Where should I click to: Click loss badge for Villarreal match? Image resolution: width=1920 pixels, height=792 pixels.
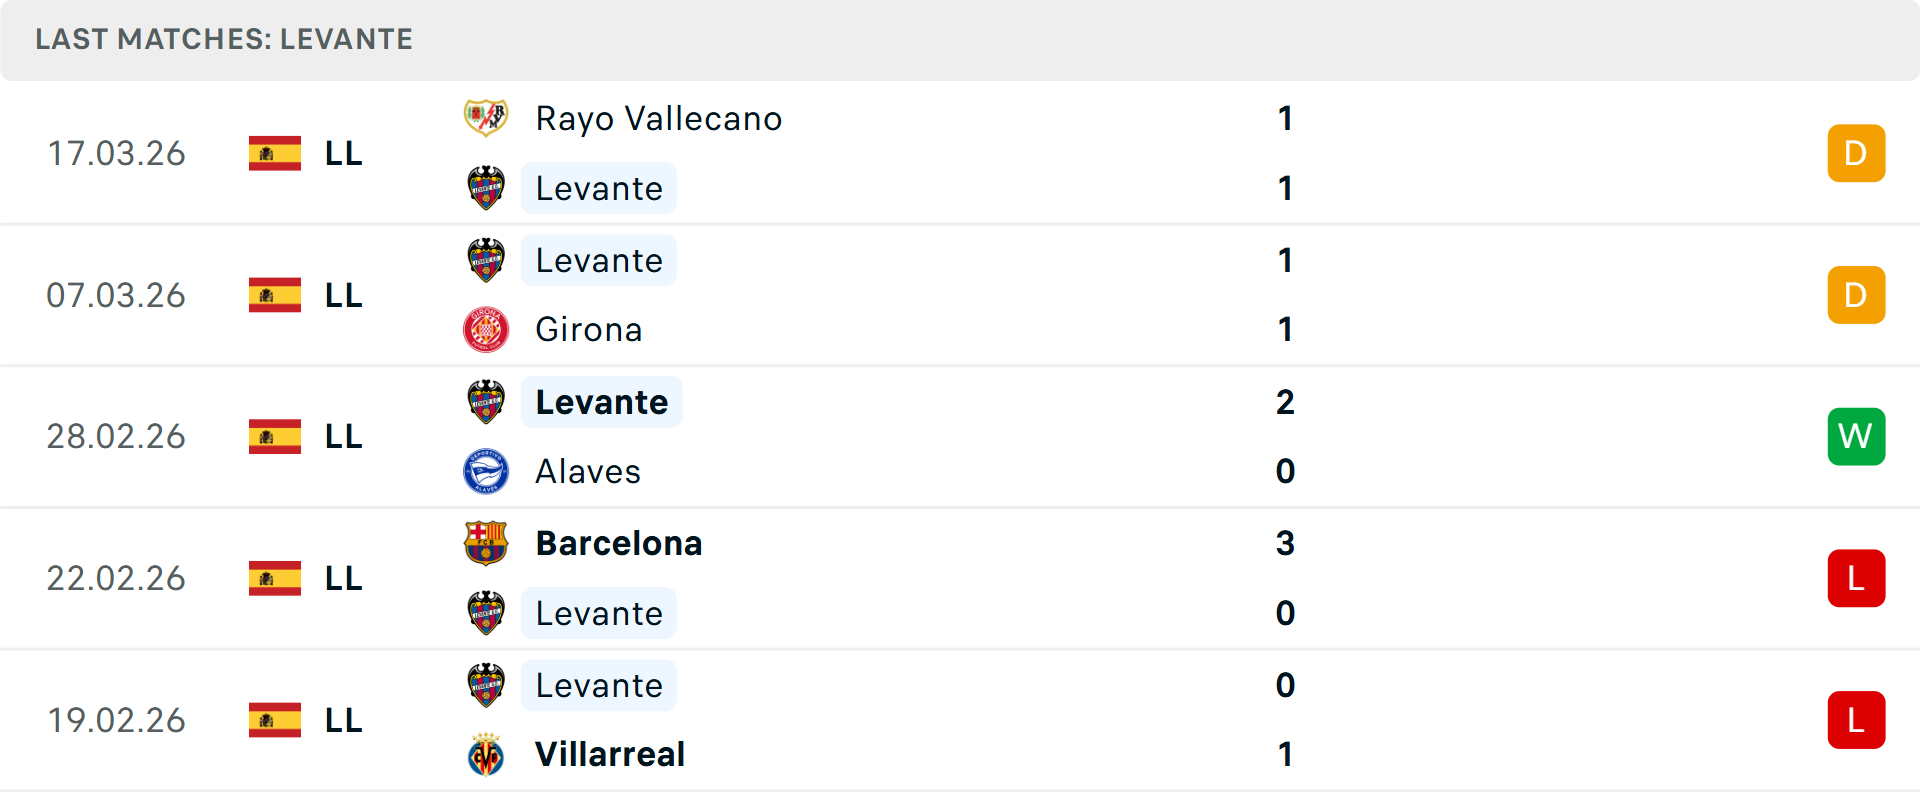click(1856, 720)
